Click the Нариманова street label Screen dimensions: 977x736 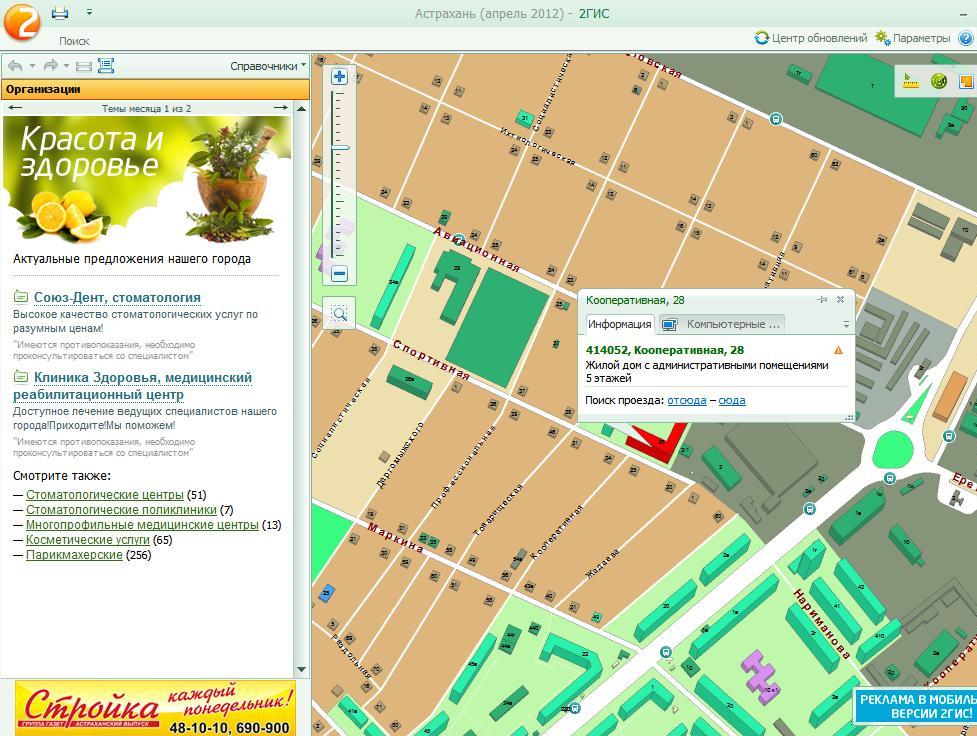click(x=821, y=624)
